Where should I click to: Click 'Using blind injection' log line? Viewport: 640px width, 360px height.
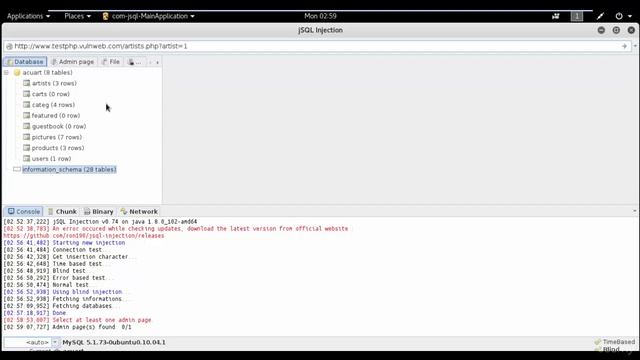[x=68, y=292]
